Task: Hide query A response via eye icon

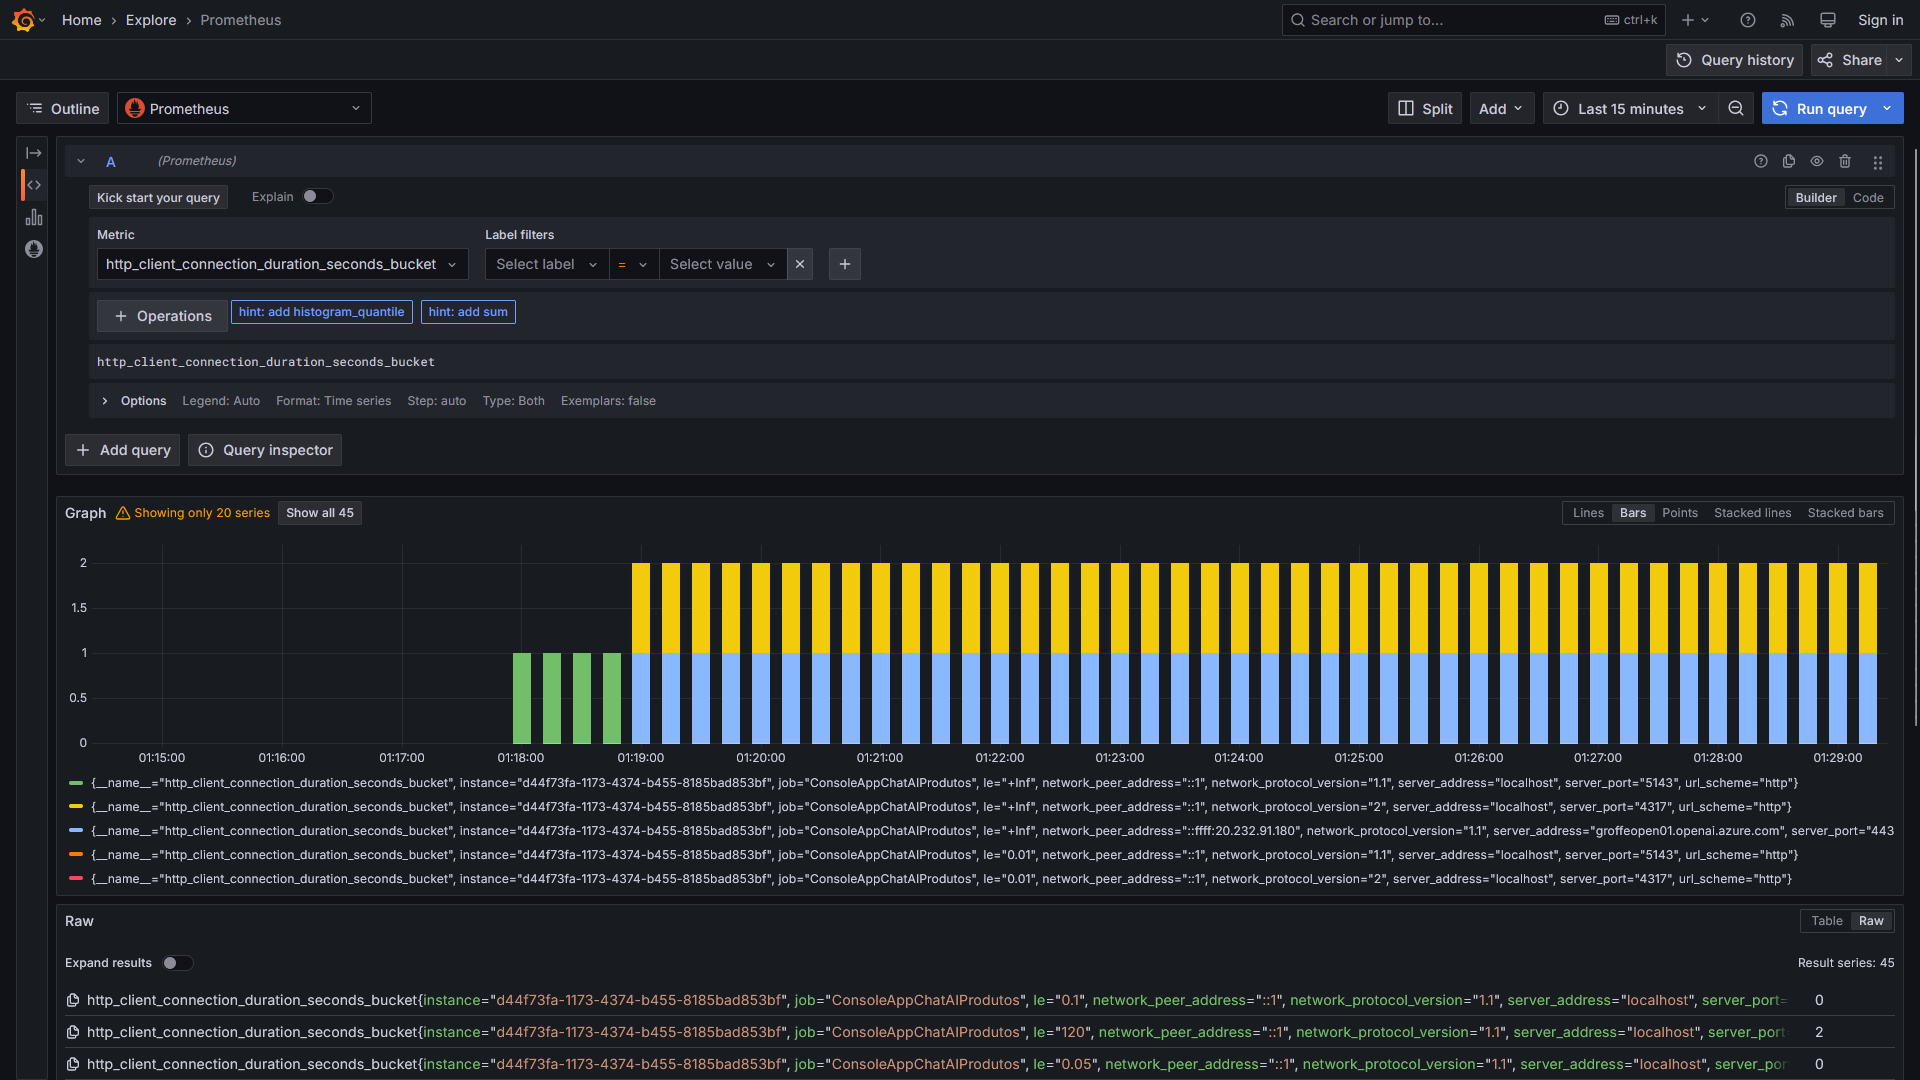Action: tap(1817, 161)
